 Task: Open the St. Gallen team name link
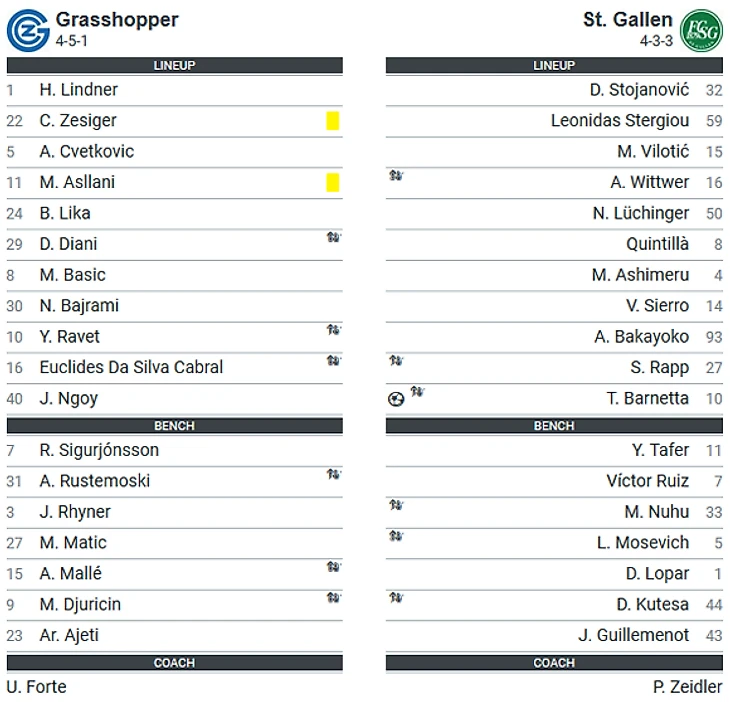(x=627, y=19)
